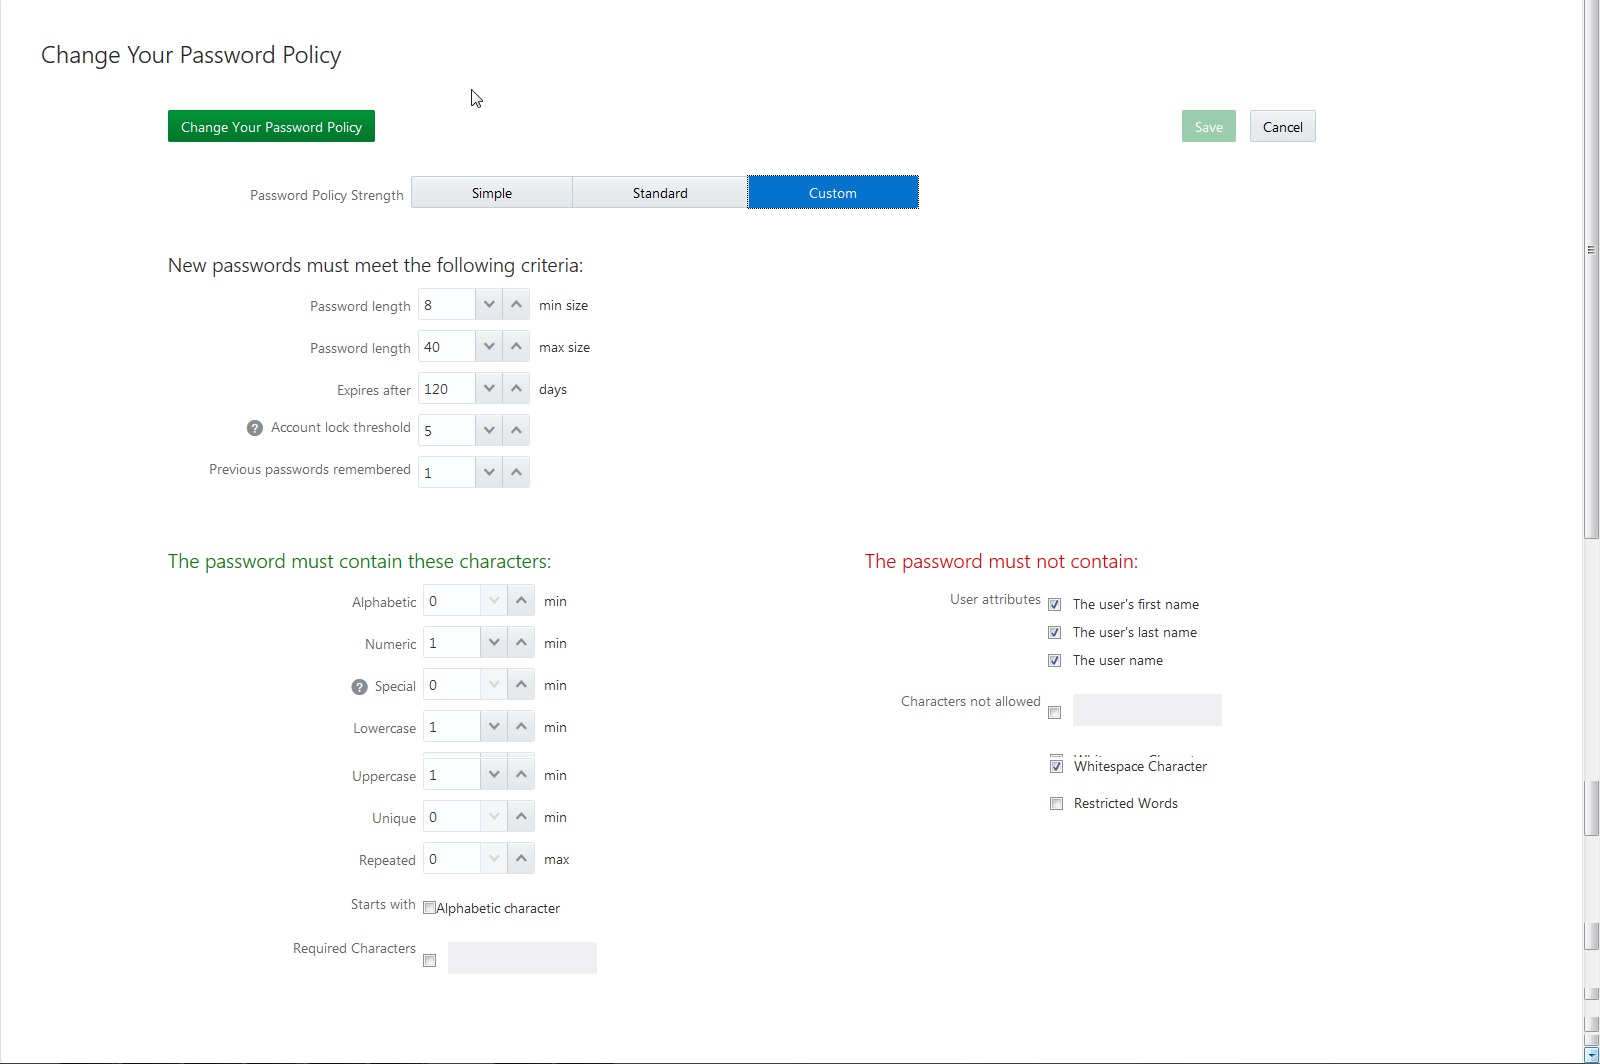
Task: Open the Unique minimum dropdown
Action: 494,816
